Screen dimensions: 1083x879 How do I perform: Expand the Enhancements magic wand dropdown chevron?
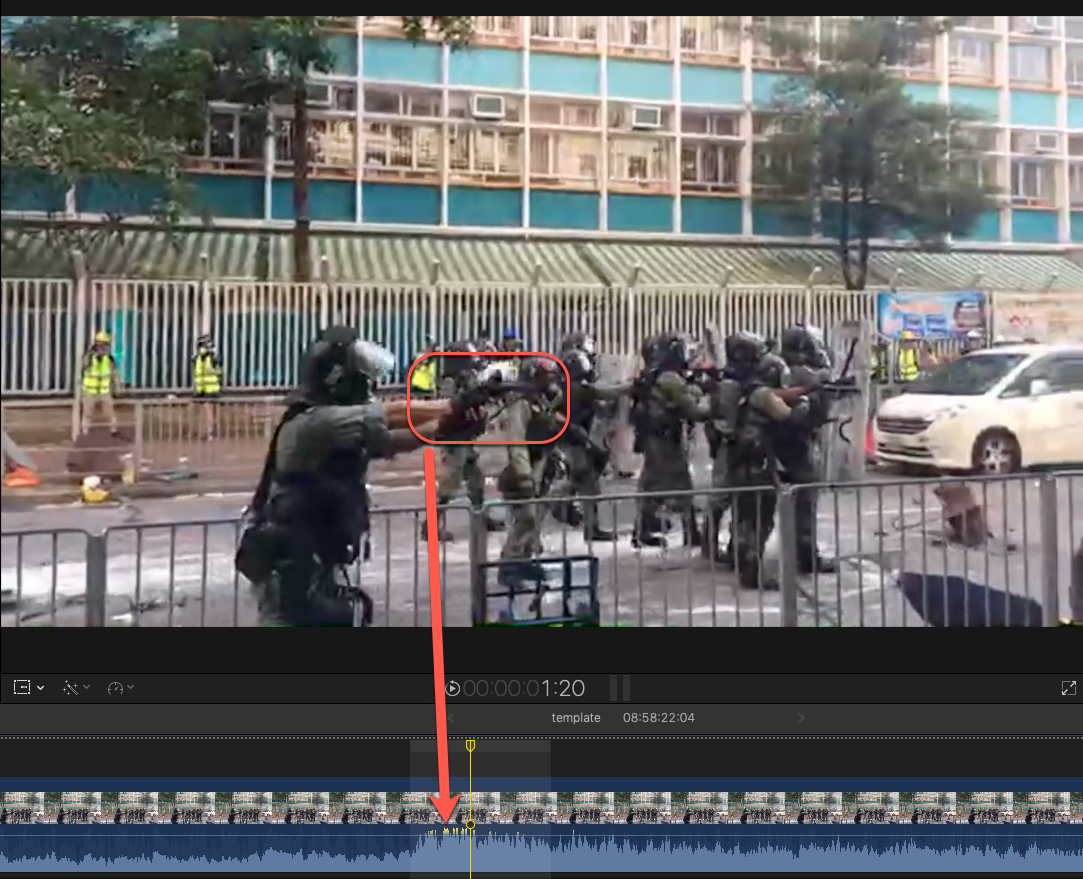86,688
